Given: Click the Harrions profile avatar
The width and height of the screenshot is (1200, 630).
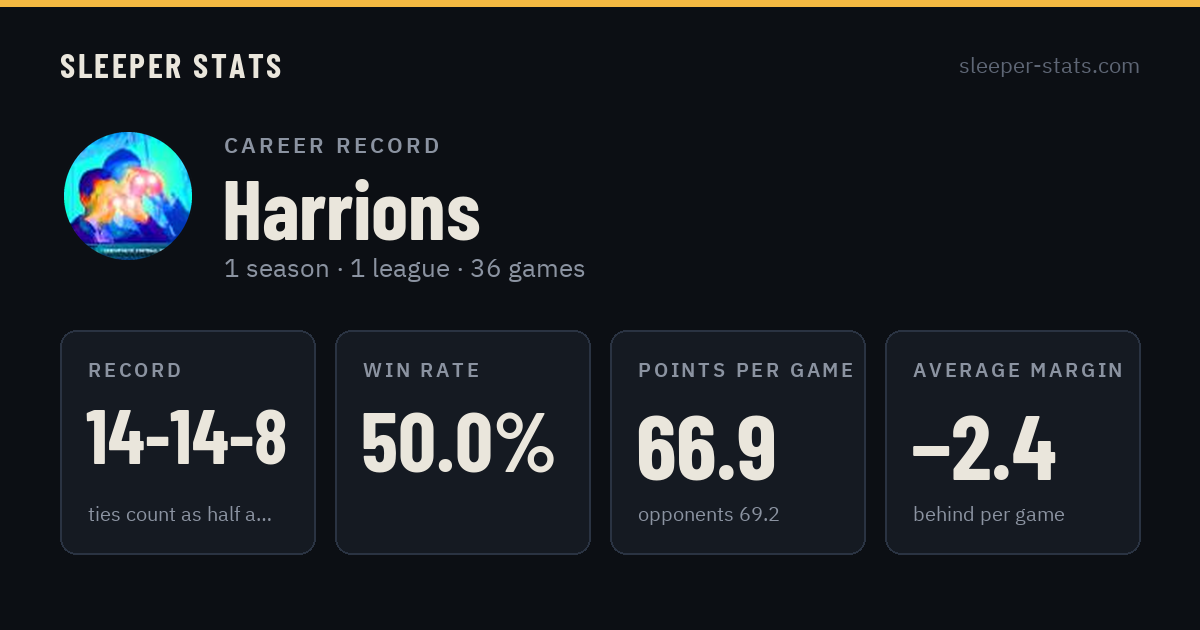Looking at the screenshot, I should click(128, 196).
